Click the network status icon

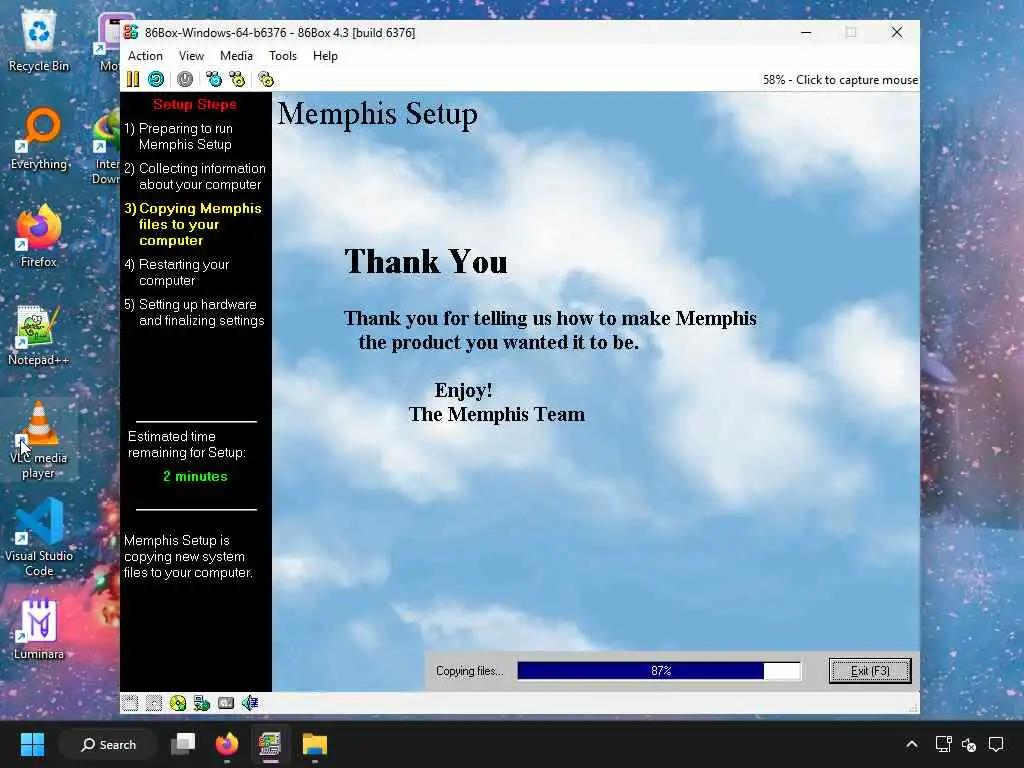click(x=202, y=703)
